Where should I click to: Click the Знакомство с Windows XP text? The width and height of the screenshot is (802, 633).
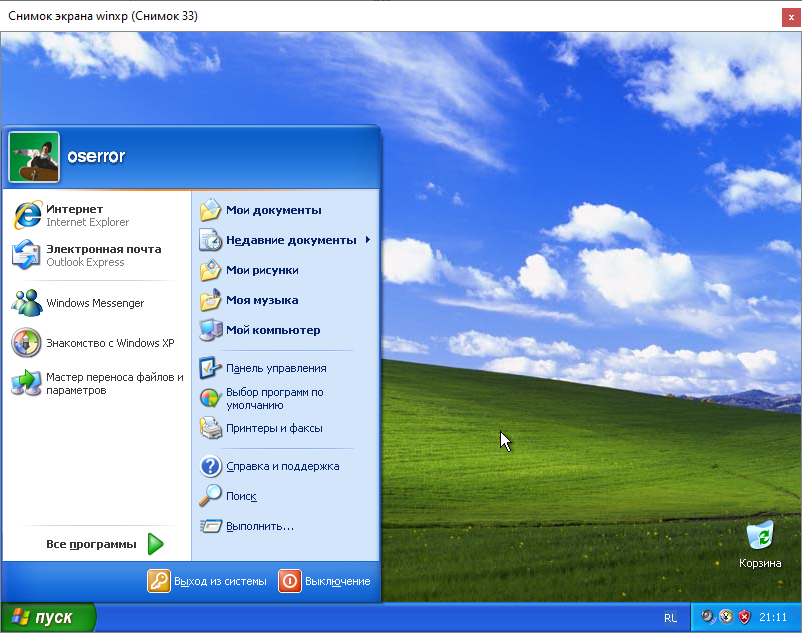(x=110, y=343)
